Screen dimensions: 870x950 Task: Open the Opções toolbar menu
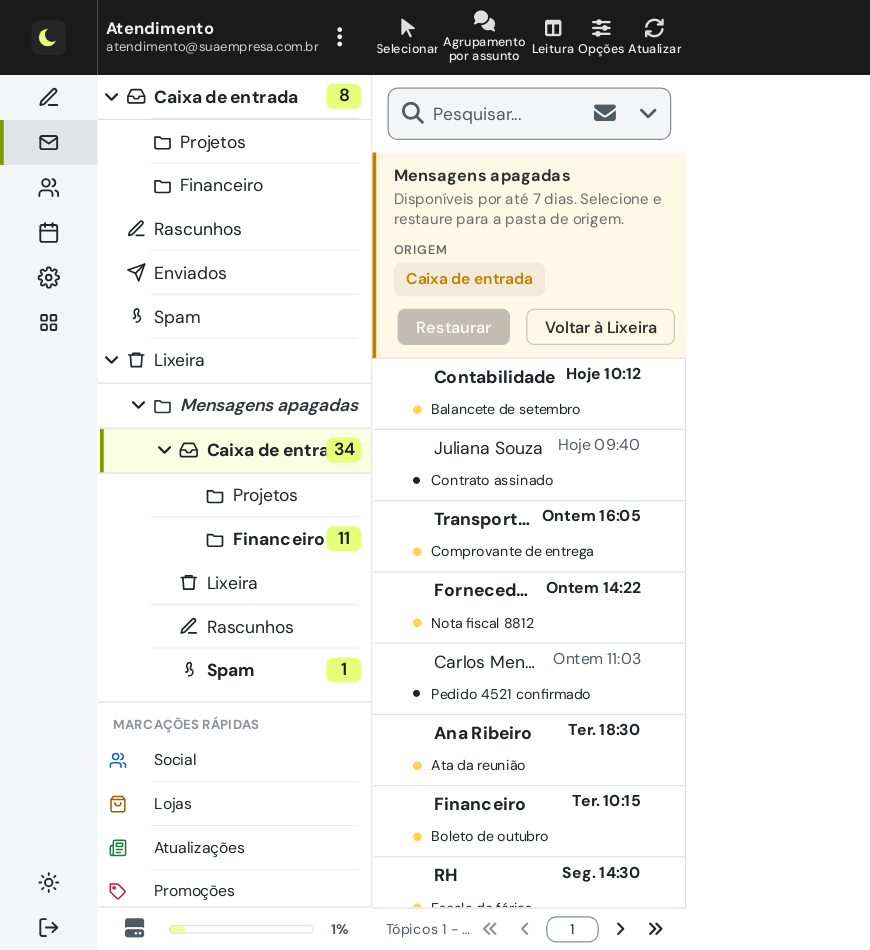(601, 37)
